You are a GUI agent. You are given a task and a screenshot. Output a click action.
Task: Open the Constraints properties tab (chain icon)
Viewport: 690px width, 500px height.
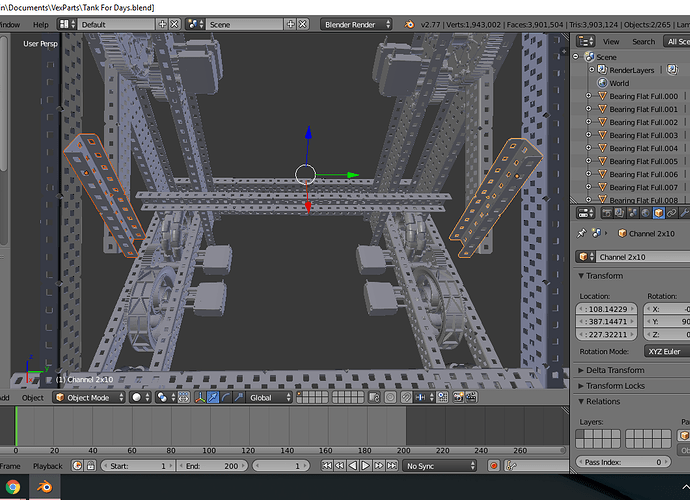(x=671, y=213)
